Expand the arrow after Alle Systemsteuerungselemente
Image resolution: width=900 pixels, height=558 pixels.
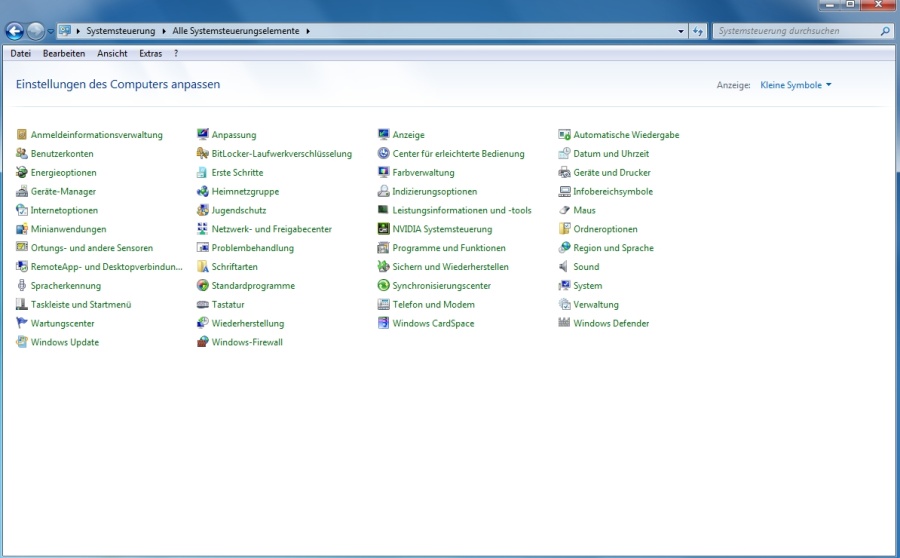pyautogui.click(x=308, y=31)
